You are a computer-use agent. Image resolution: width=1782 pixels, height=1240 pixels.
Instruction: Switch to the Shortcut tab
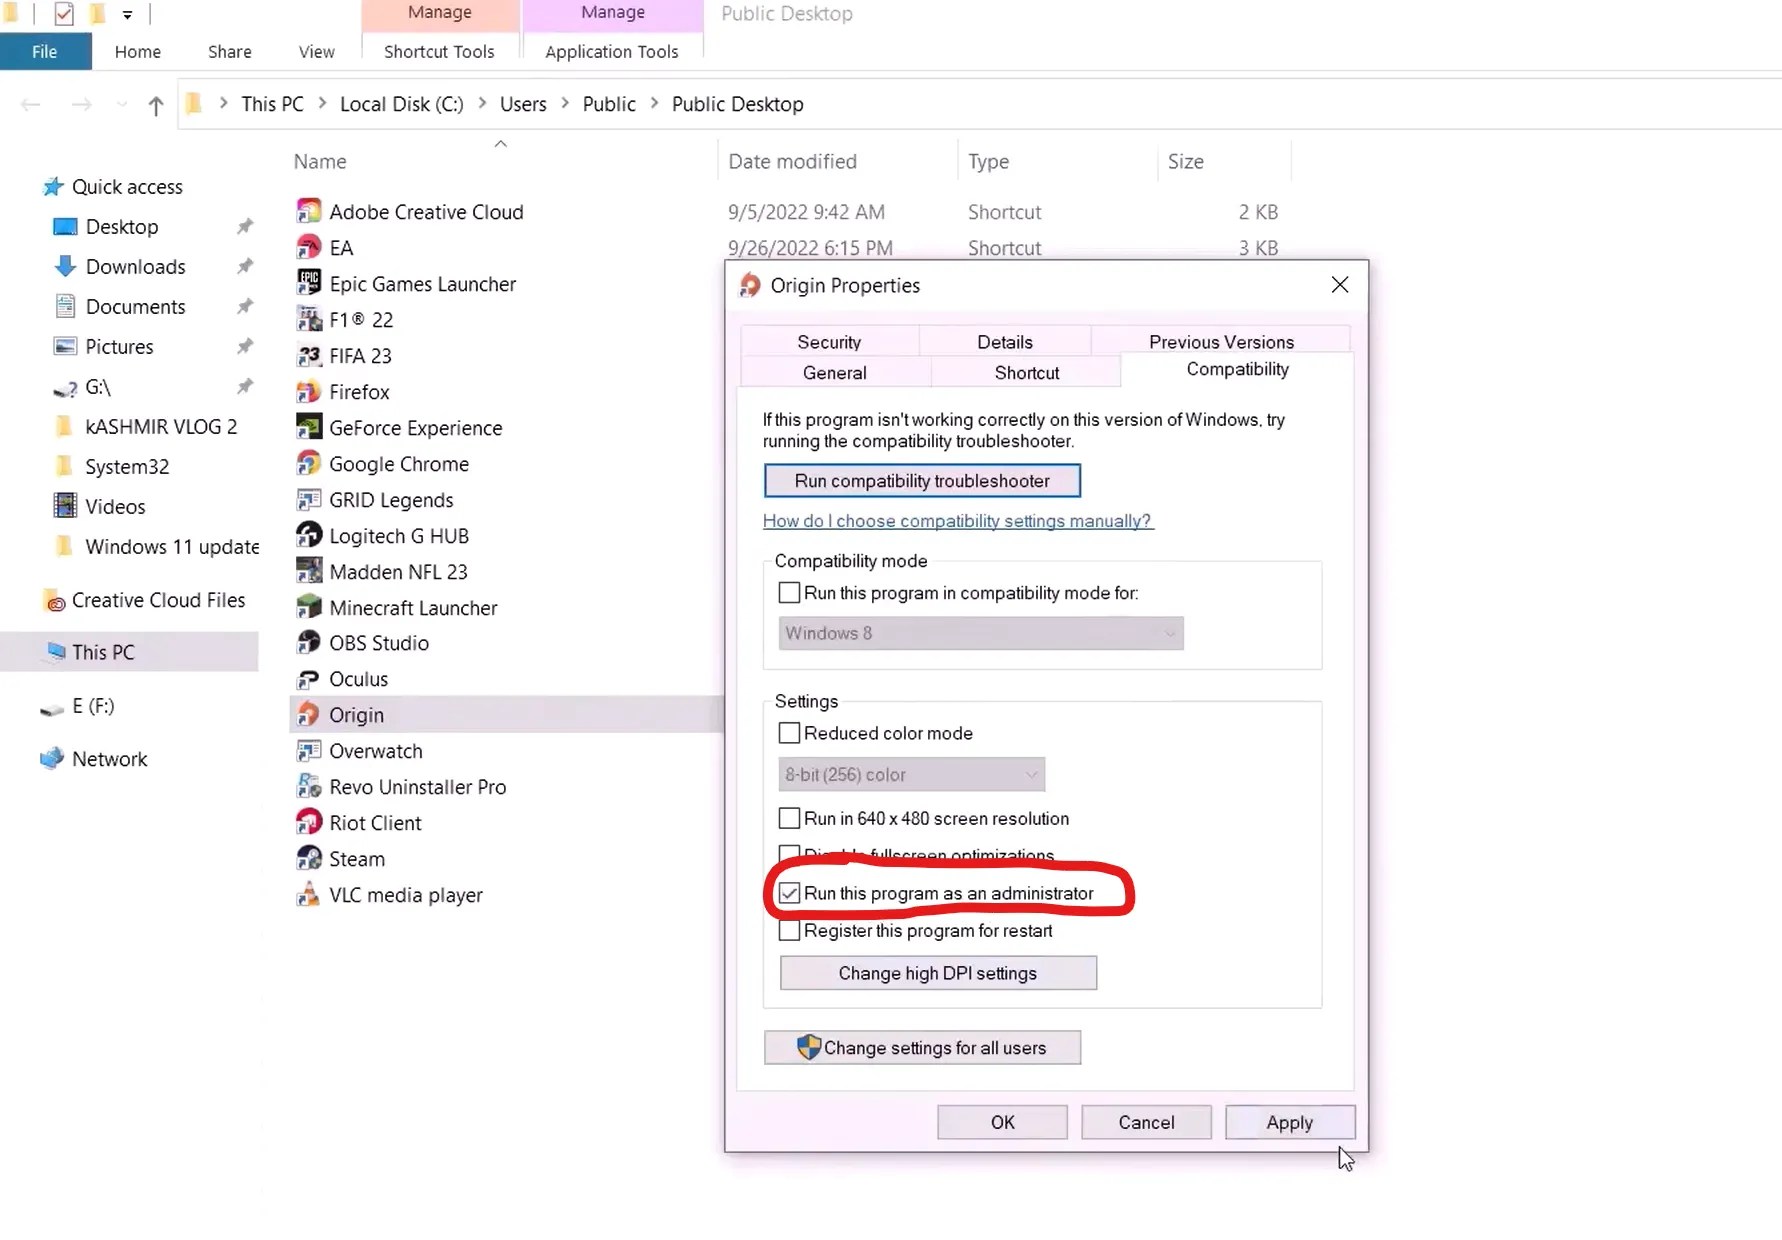tap(1027, 372)
